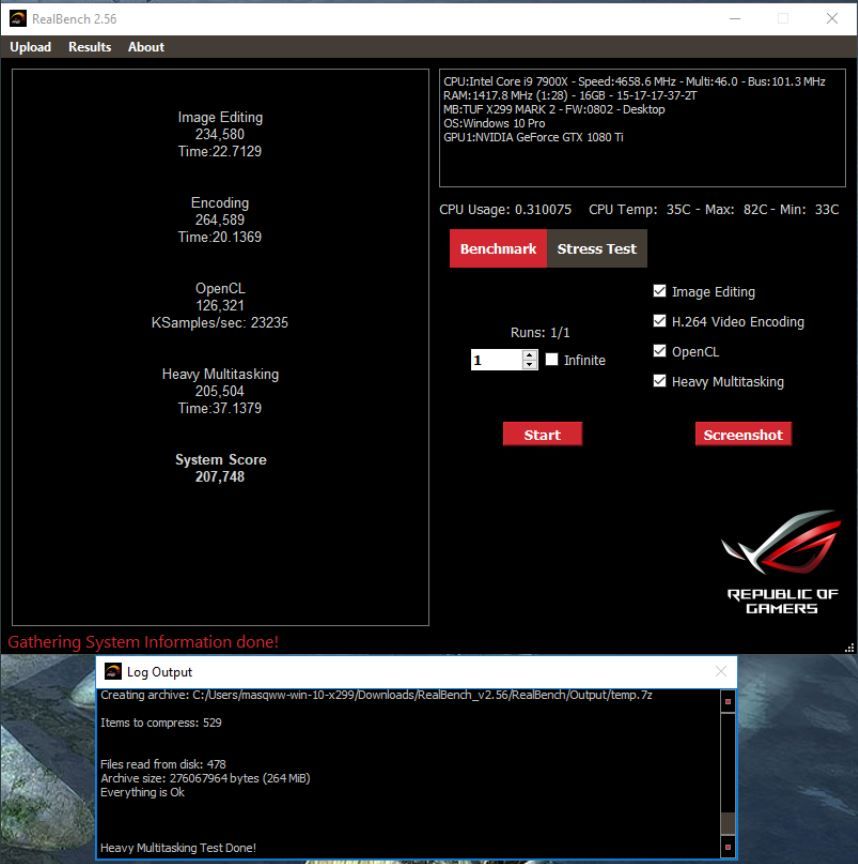Screen dimensions: 858x864
Task: Click the Log Output scrollbar thumb
Action: pos(728,823)
